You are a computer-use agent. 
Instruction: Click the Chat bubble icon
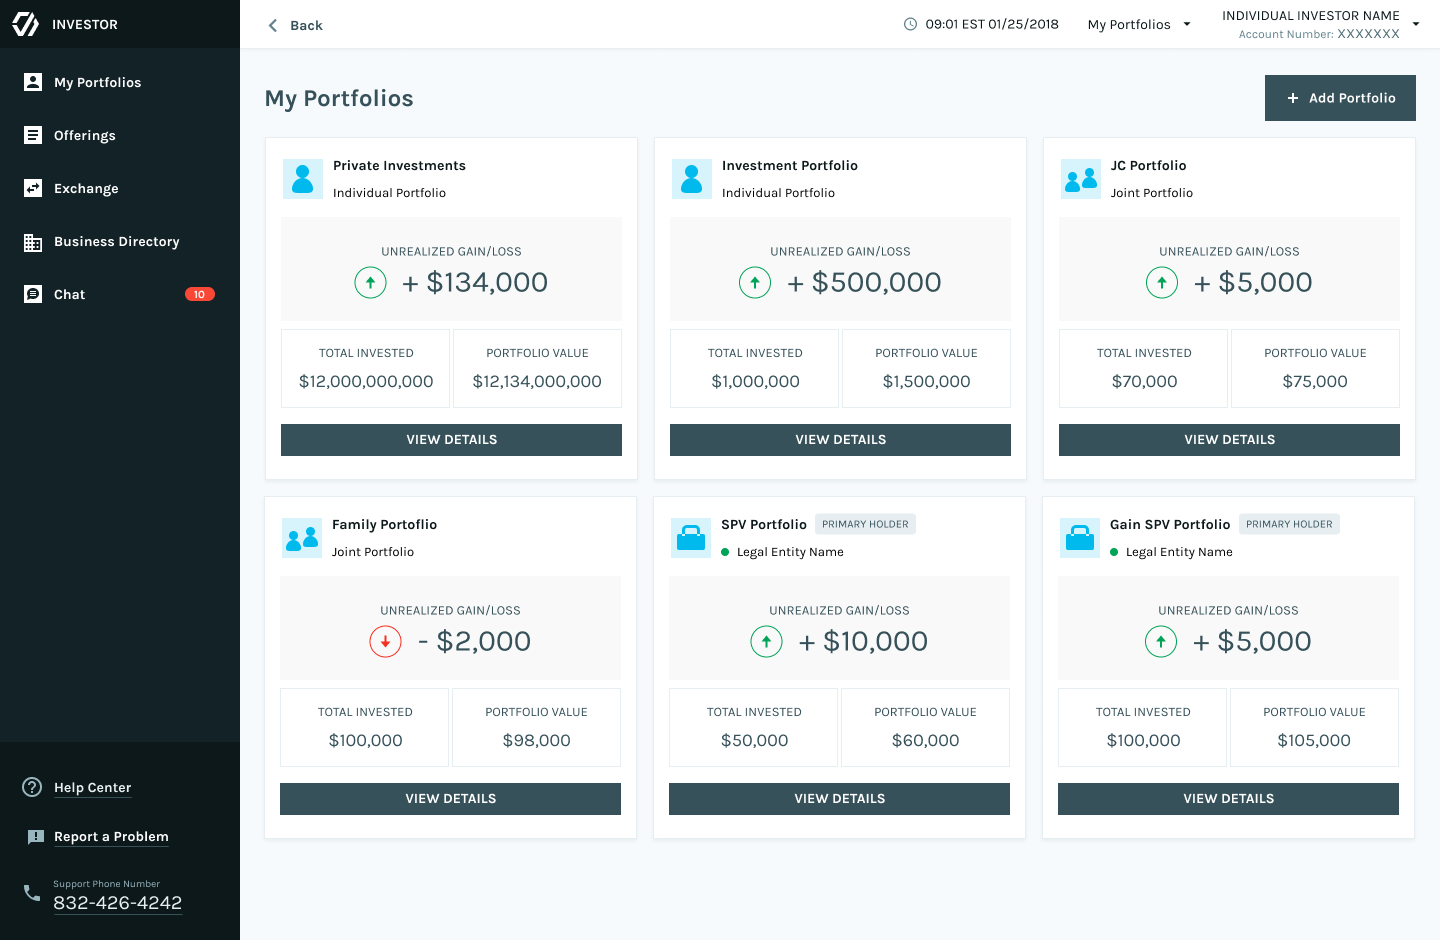click(33, 294)
